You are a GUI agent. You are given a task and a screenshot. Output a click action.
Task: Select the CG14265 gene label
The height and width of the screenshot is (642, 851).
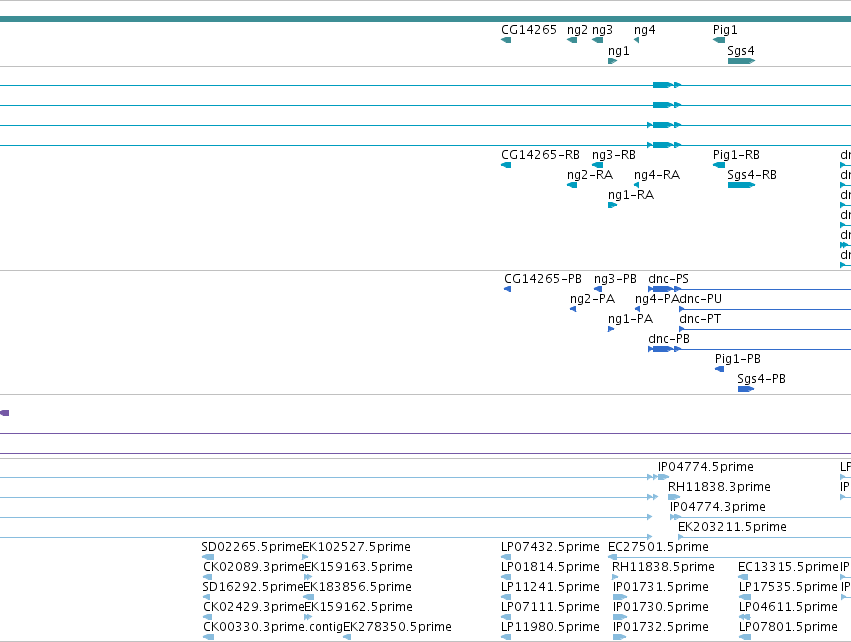tap(529, 30)
